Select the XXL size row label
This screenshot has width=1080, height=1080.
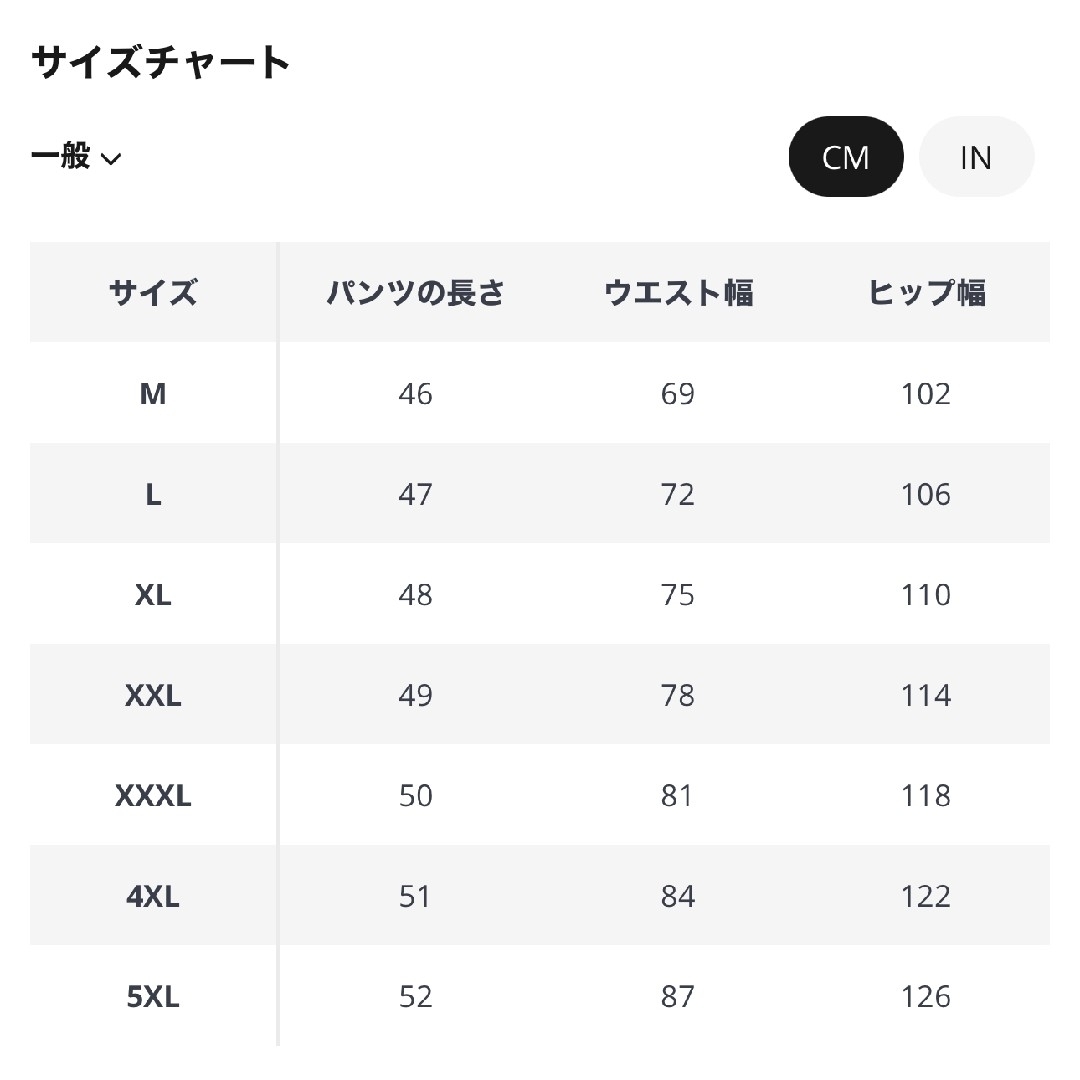tap(153, 696)
